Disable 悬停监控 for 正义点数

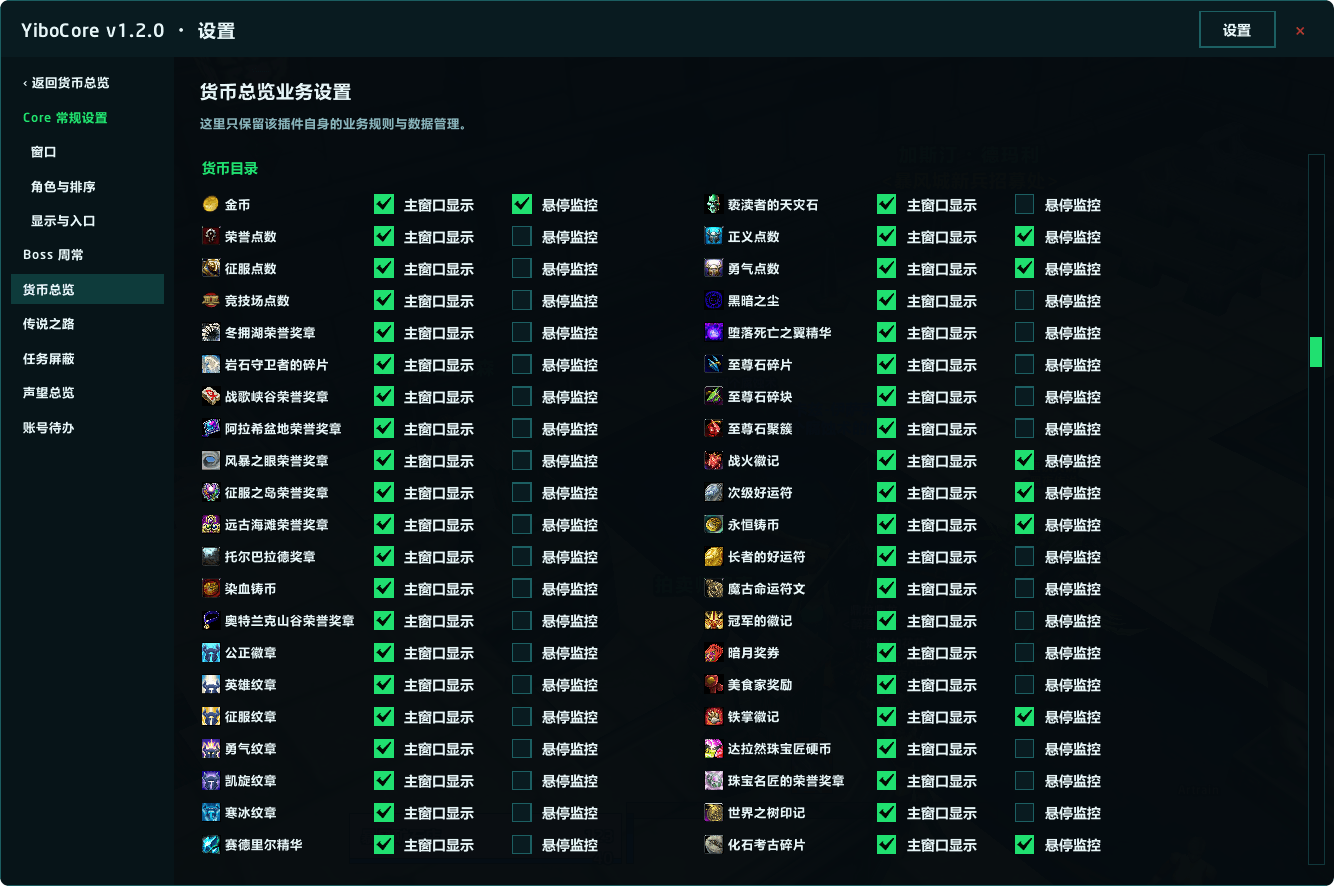click(x=1025, y=236)
